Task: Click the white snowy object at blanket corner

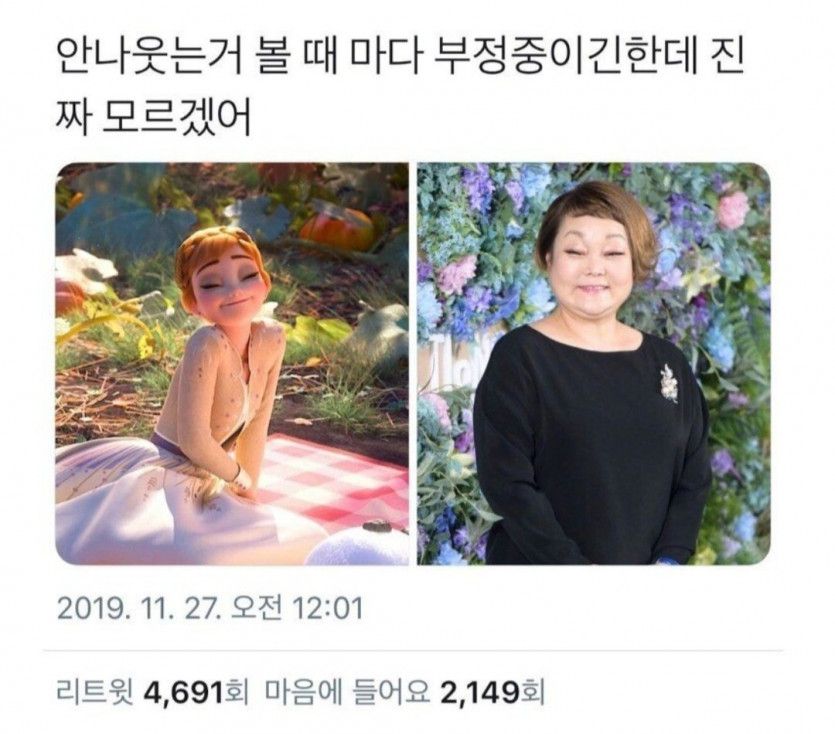Action: coord(358,546)
